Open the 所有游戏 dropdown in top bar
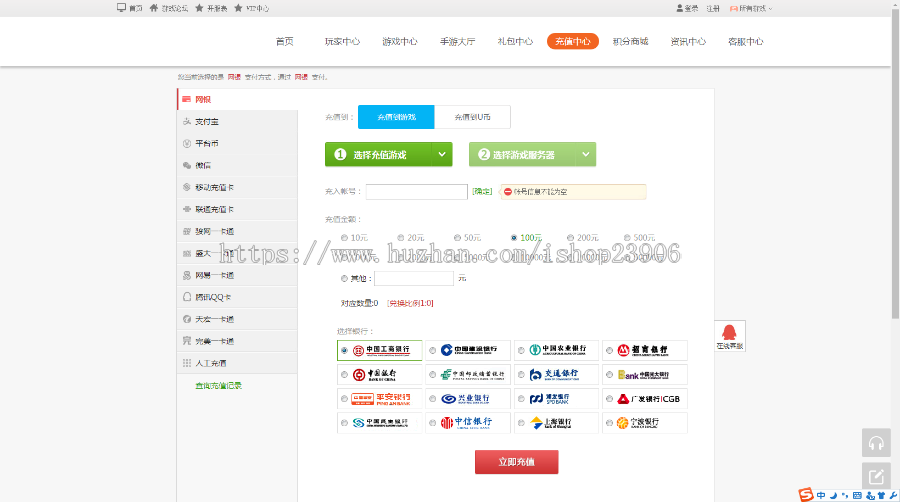The image size is (900, 502). coord(751,9)
